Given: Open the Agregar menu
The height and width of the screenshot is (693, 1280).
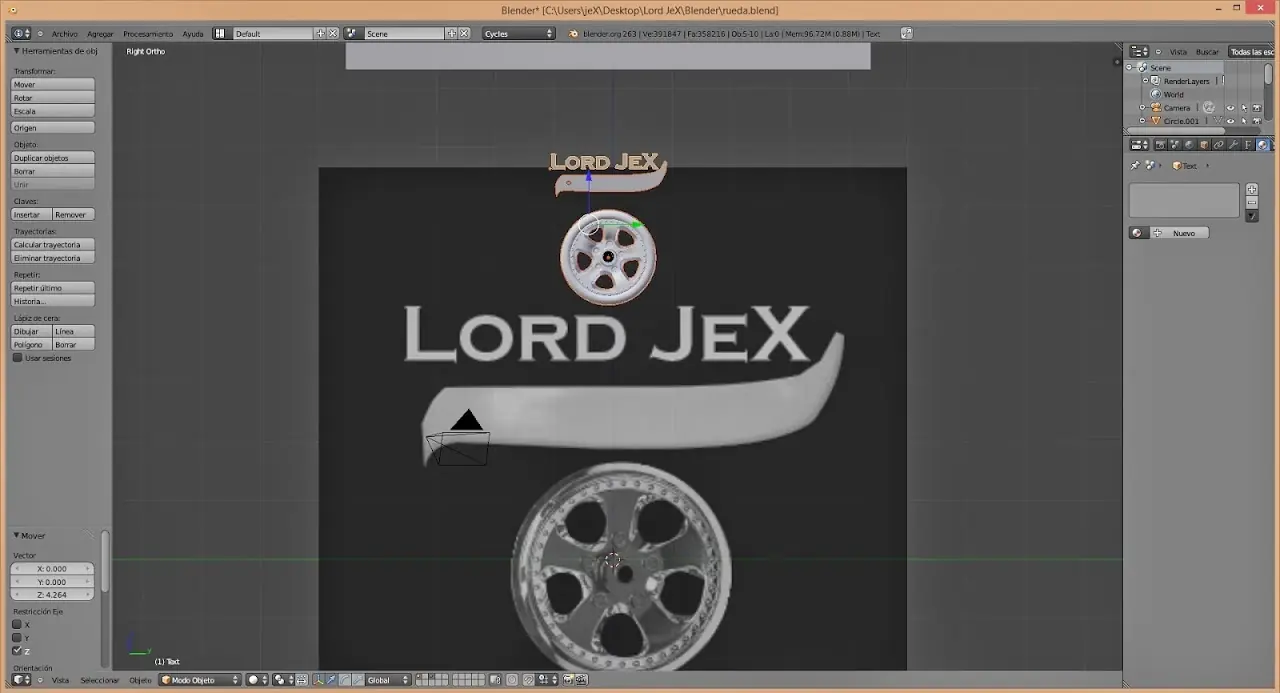Looking at the screenshot, I should (x=100, y=34).
